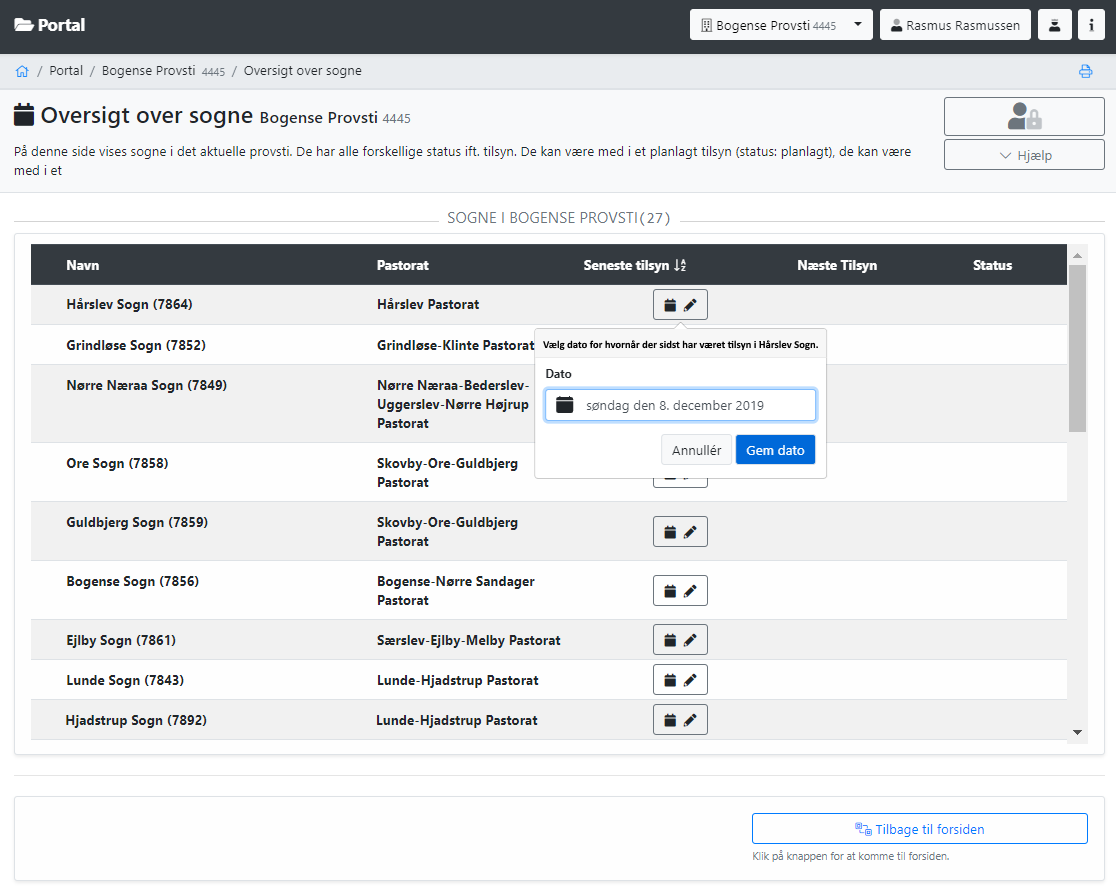Click the Dato date input field
This screenshot has height=894, width=1116.
(680, 405)
